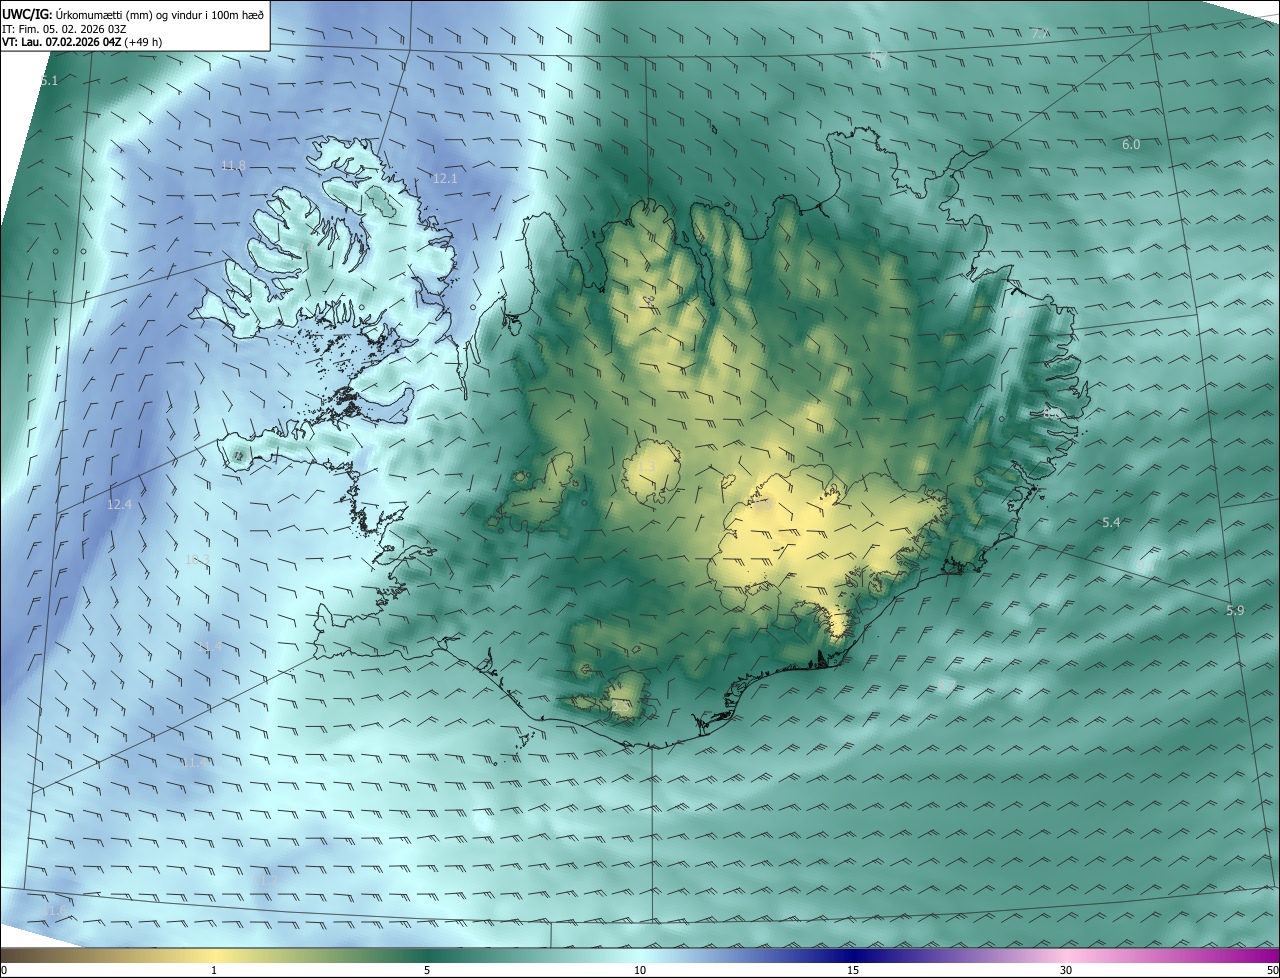Click the color scale tick labeled 30
The width and height of the screenshot is (1280, 978).
1066,970
